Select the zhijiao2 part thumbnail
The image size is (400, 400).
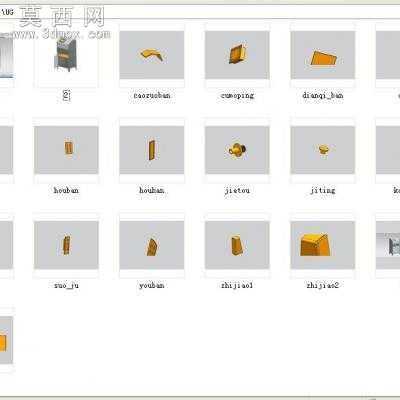(323, 245)
